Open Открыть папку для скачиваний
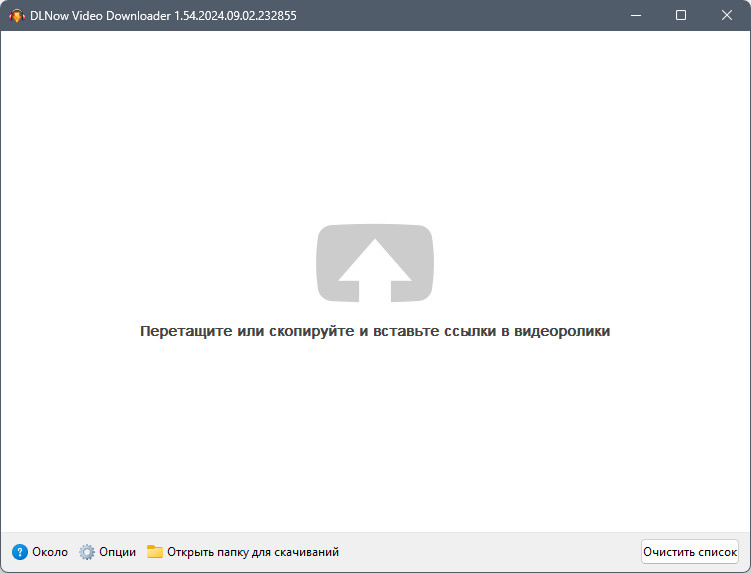This screenshot has height=573, width=751. pyautogui.click(x=253, y=552)
